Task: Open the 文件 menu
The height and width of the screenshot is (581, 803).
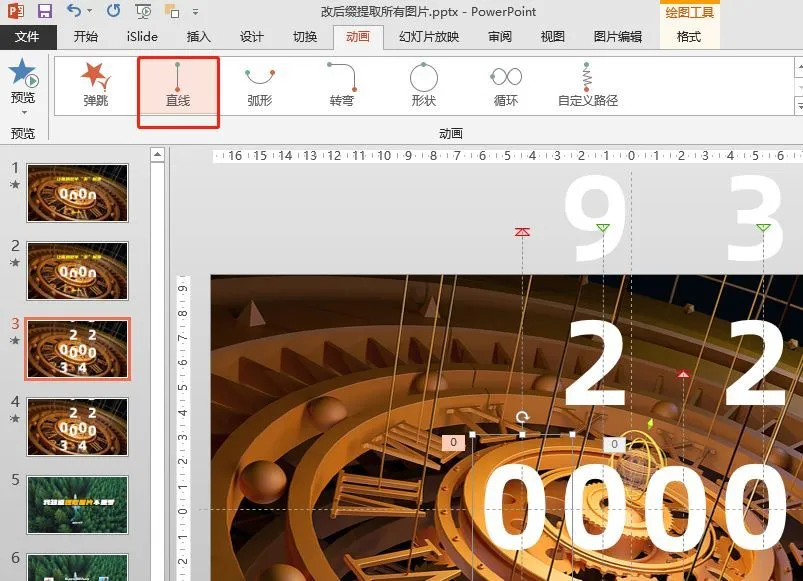Action: [28, 36]
